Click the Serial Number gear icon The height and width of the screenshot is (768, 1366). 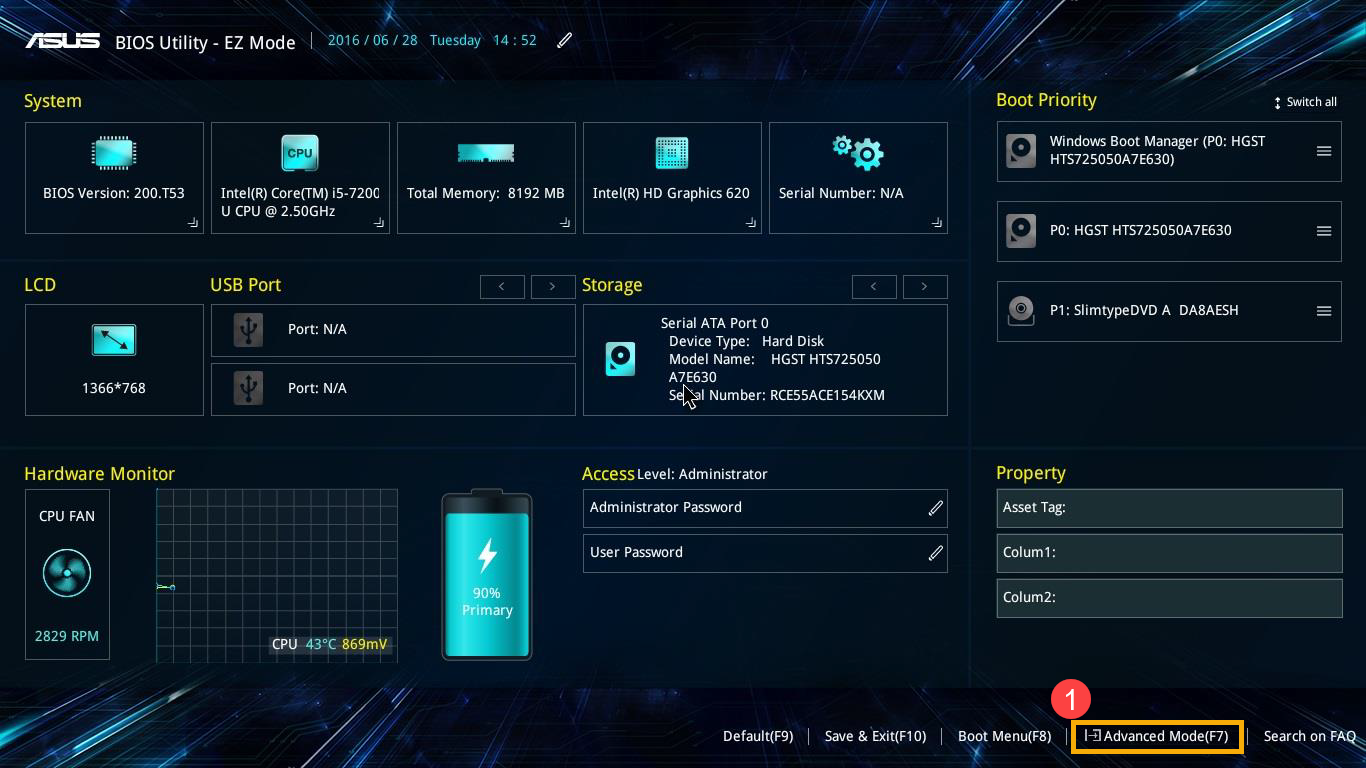point(858,152)
